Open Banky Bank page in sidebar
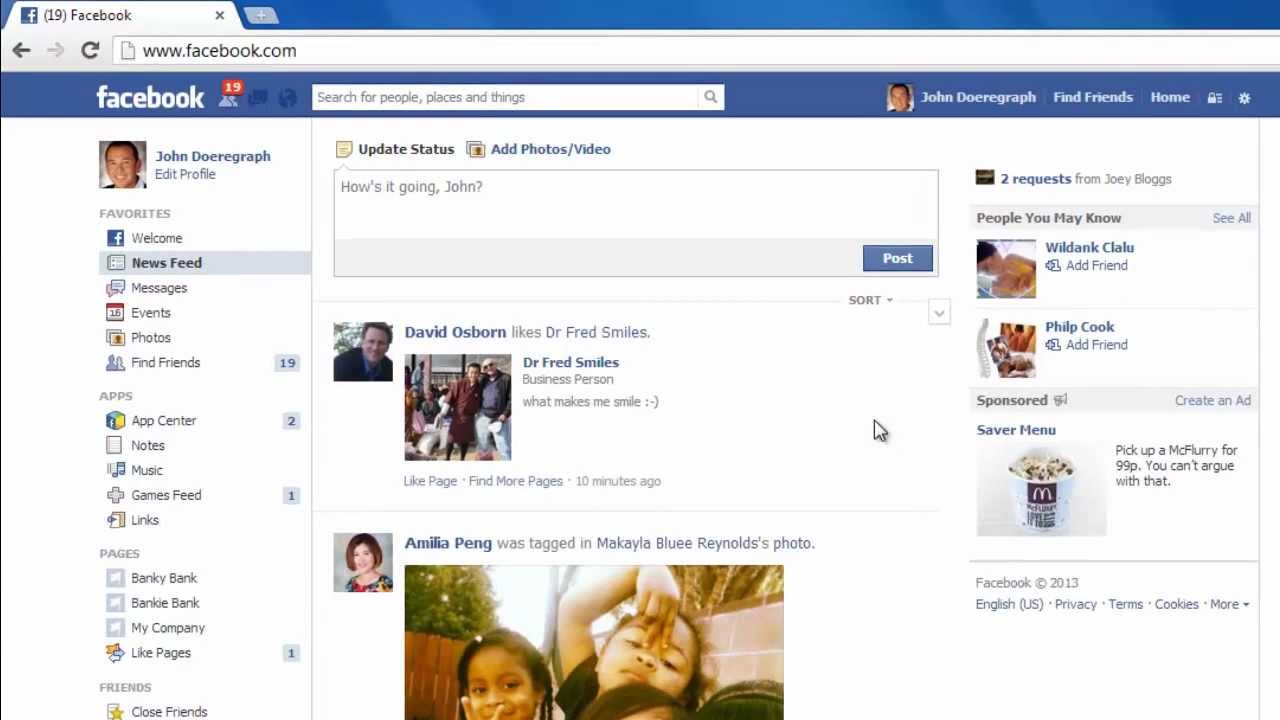 pos(164,578)
